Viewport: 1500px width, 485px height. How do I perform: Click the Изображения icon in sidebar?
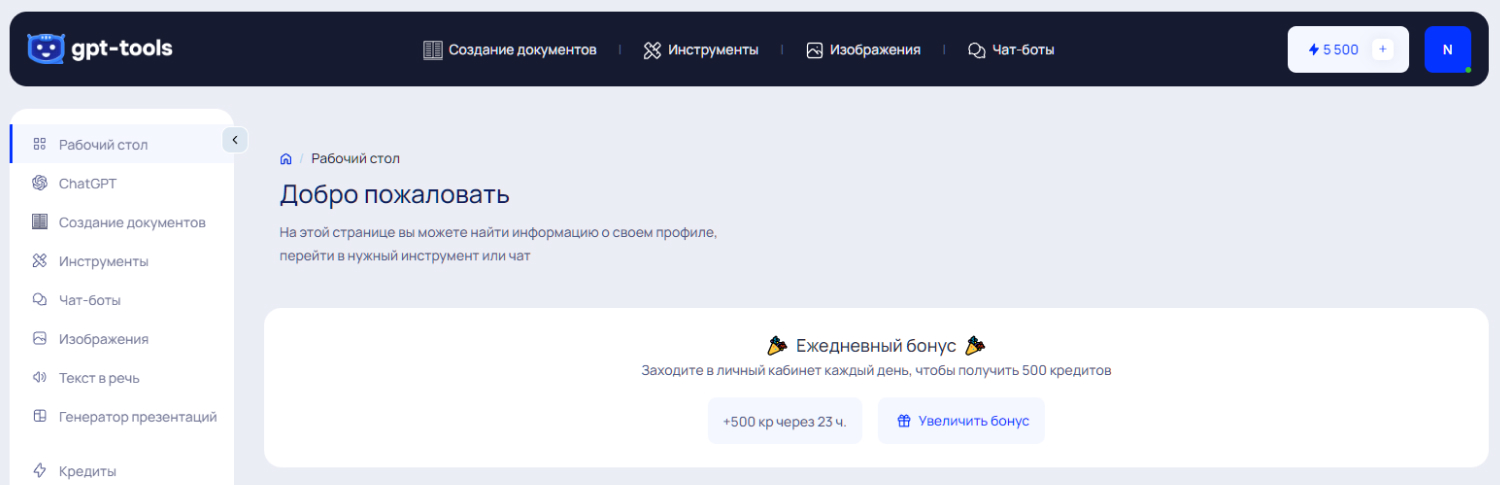point(40,339)
